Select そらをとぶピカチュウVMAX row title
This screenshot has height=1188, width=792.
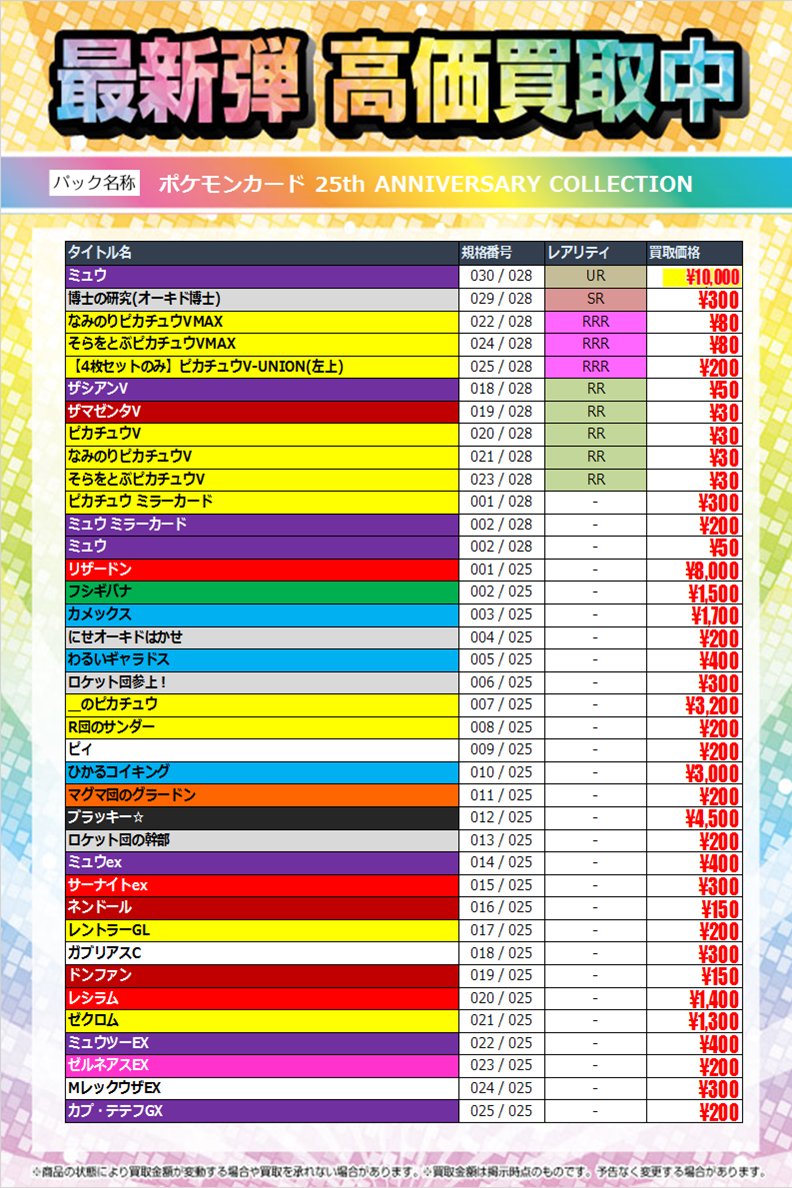click(261, 343)
